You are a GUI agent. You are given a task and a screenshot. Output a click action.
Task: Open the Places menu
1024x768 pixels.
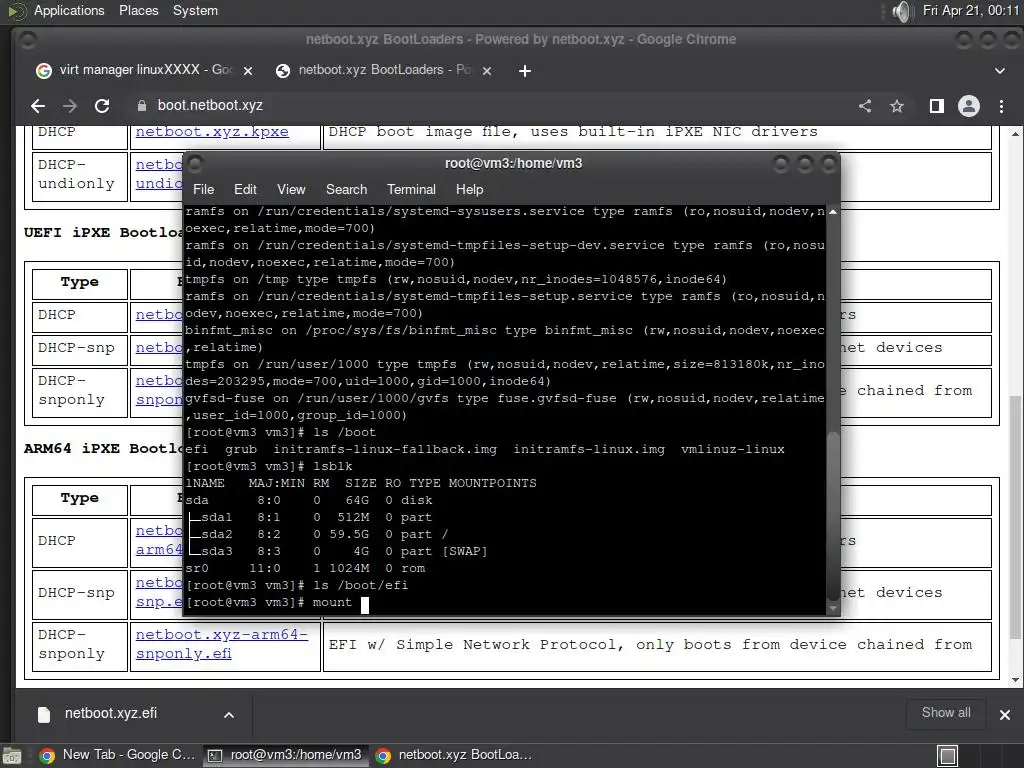point(138,10)
